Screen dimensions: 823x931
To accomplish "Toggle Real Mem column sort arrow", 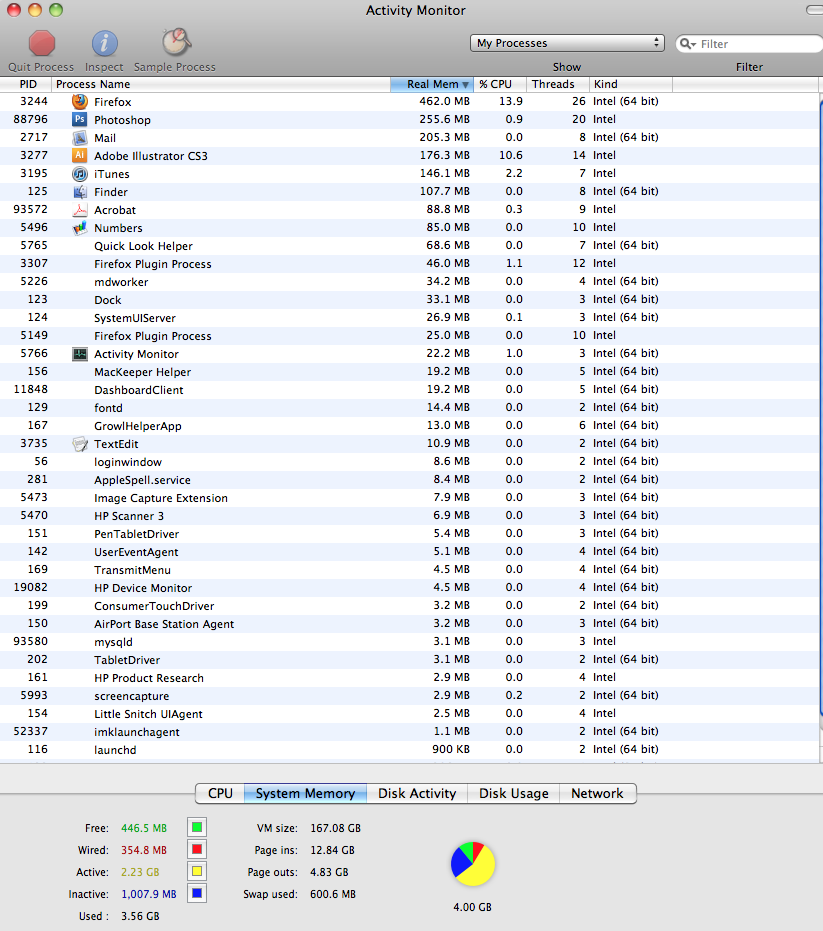I will click(465, 84).
